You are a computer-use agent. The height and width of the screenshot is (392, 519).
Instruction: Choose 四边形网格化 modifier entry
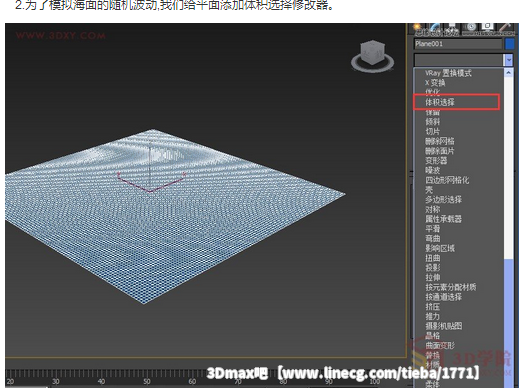tap(447, 180)
